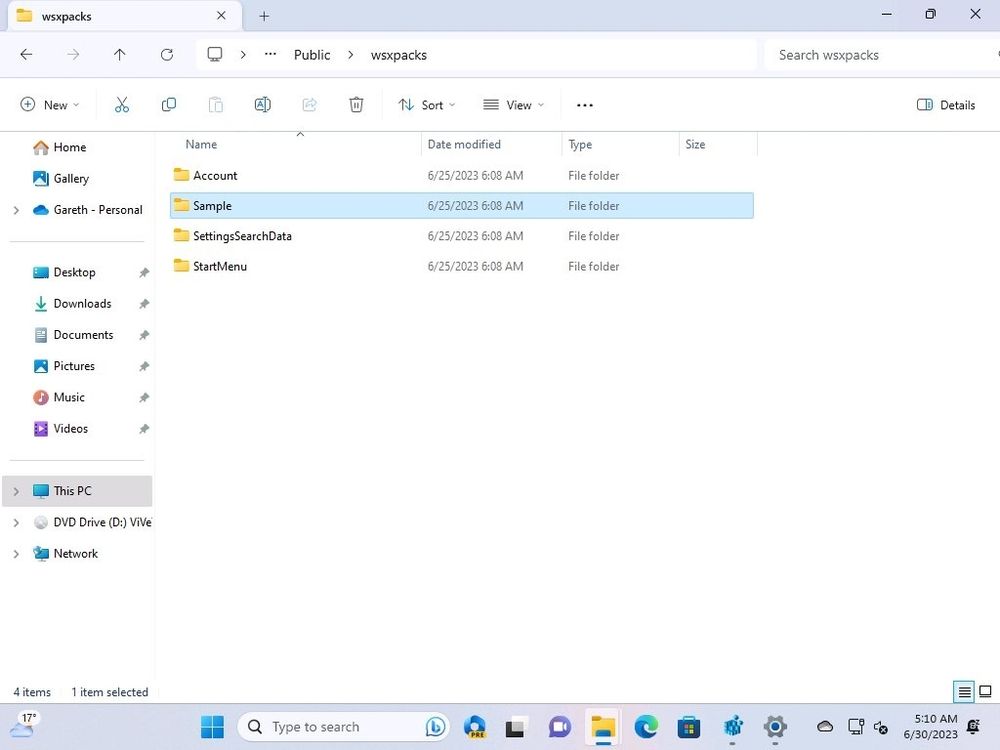Click the Bing icon in search box
The width and height of the screenshot is (1000, 750).
pos(435,726)
